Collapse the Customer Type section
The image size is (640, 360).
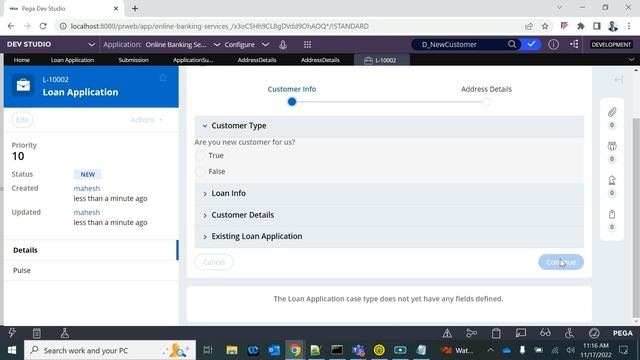point(205,126)
